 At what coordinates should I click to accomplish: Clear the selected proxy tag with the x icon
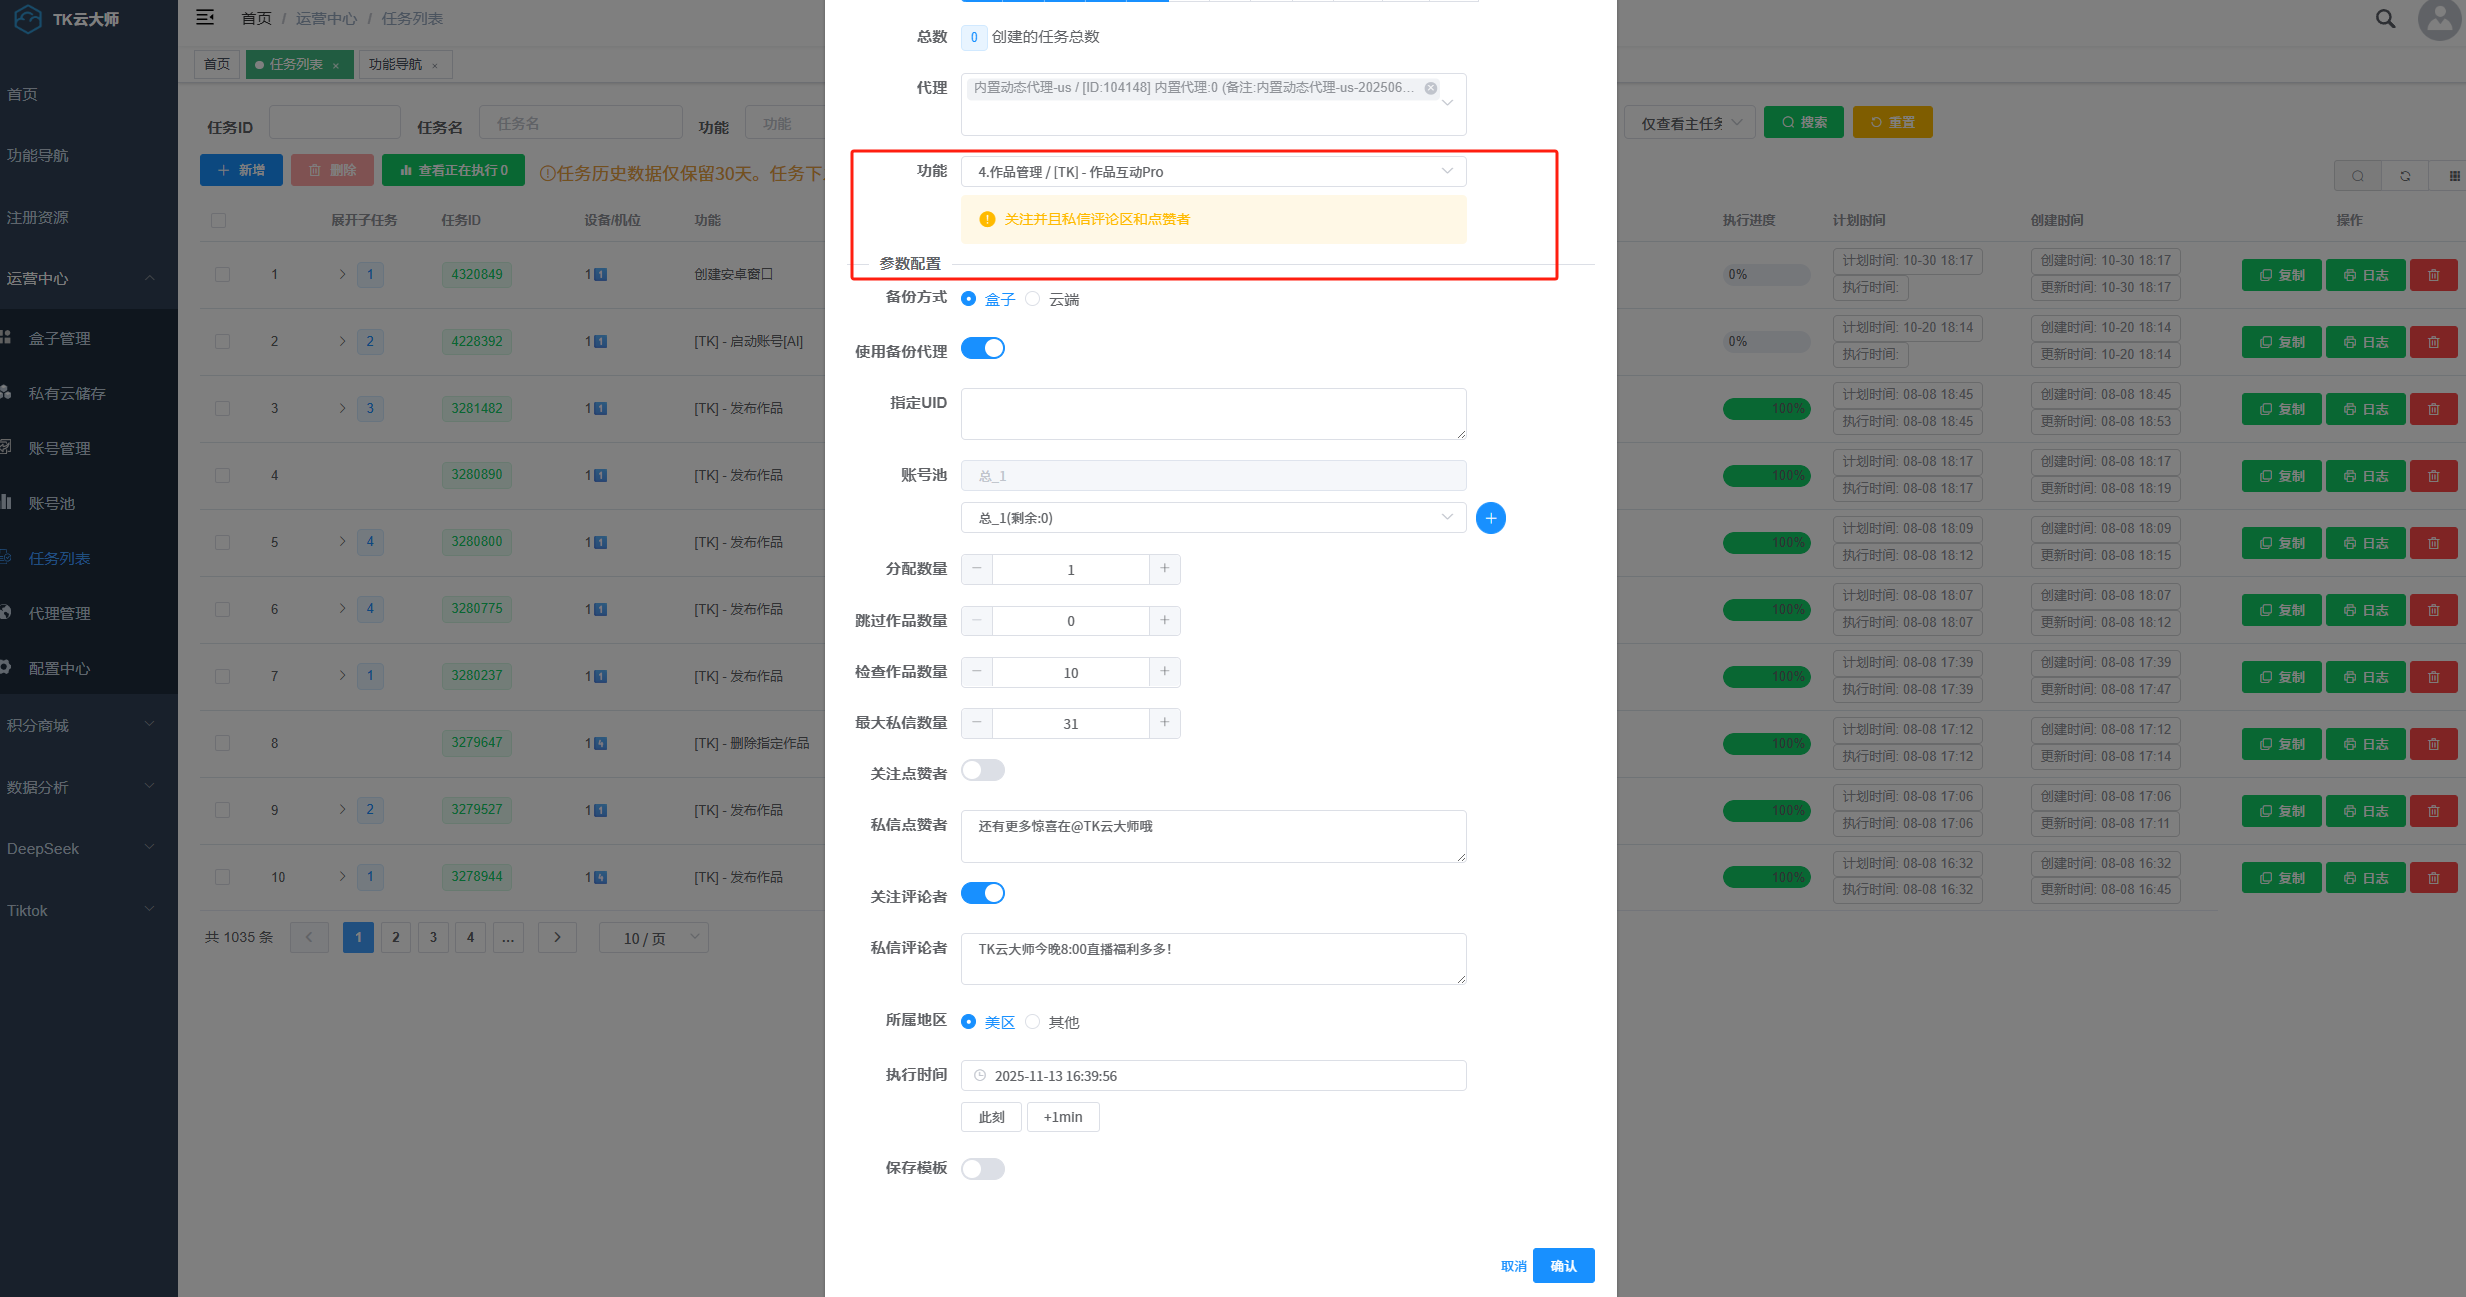(1431, 88)
